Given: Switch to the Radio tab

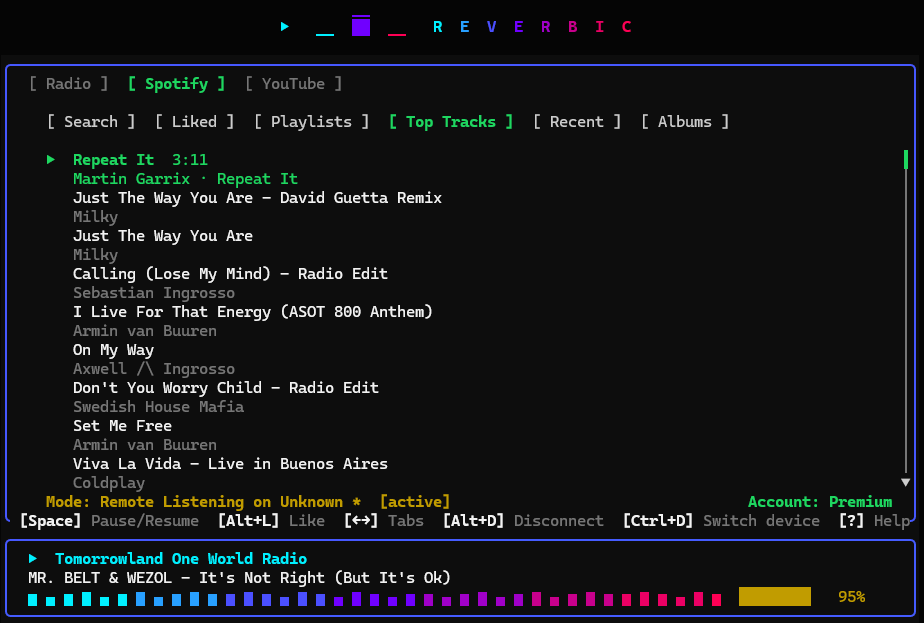Looking at the screenshot, I should point(68,84).
